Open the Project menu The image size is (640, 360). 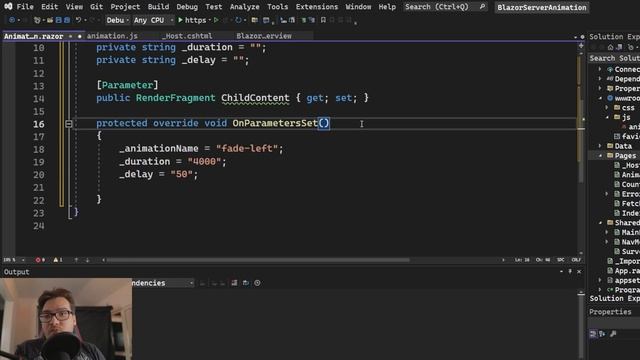[x=125, y=7]
